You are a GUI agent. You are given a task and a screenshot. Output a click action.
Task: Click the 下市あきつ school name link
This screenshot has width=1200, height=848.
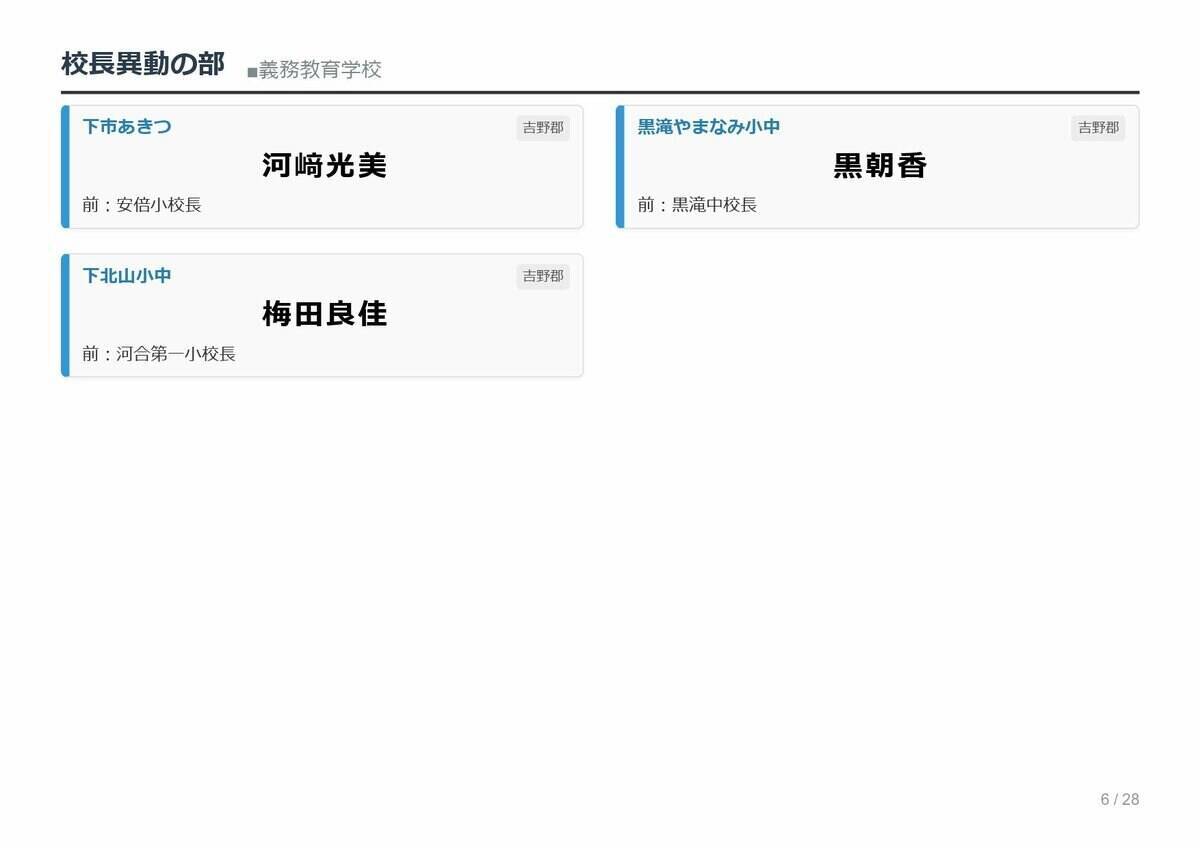pyautogui.click(x=125, y=126)
